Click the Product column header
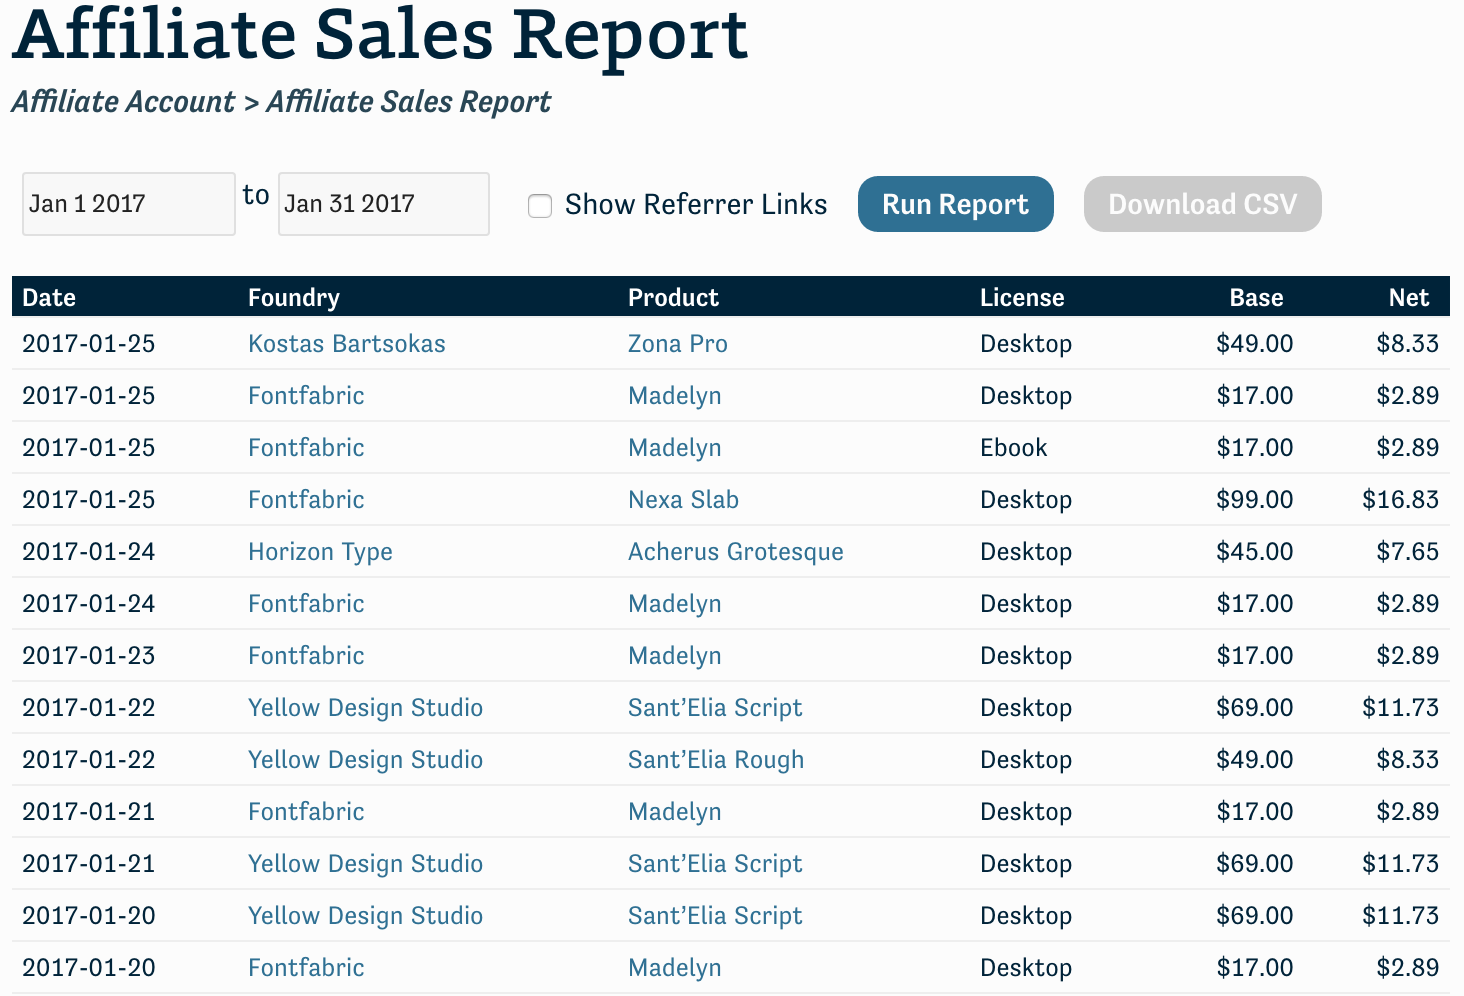 (x=673, y=298)
